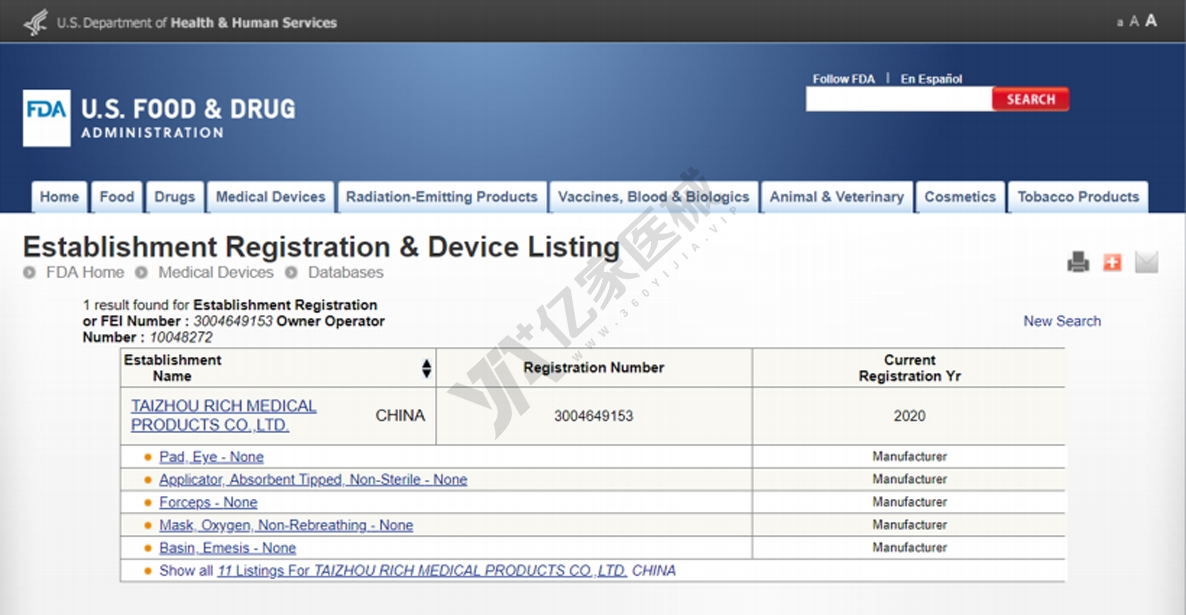
Task: Select the largest text size A
Action: [x=1151, y=21]
